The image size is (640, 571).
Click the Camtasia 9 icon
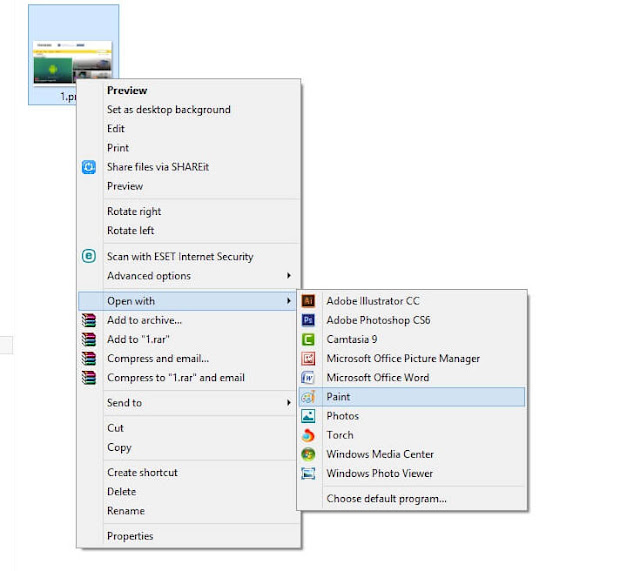[x=308, y=339]
